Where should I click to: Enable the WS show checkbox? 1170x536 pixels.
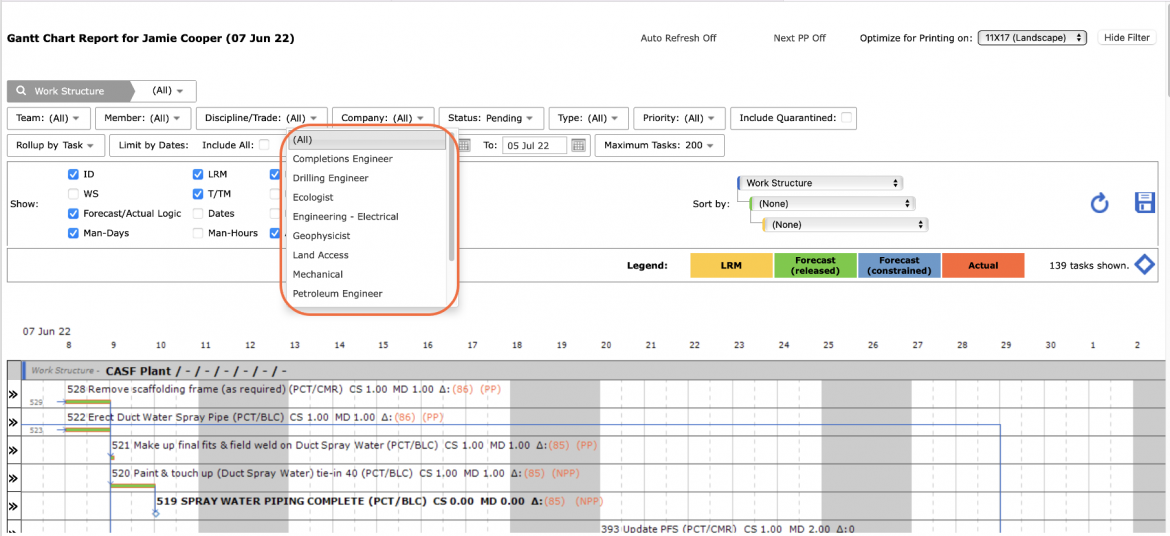click(x=73, y=193)
